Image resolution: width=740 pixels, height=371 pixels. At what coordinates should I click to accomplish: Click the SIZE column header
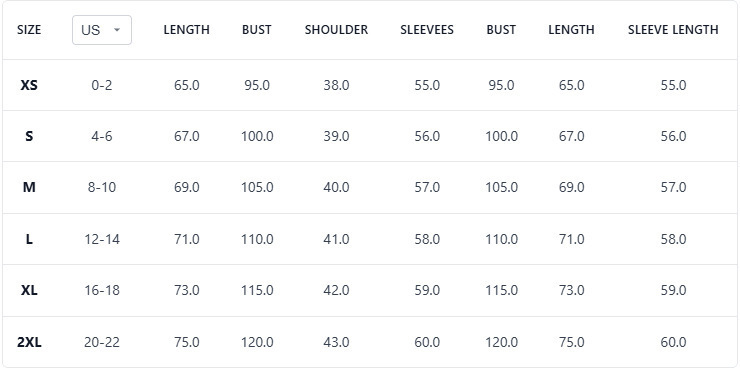coord(29,30)
